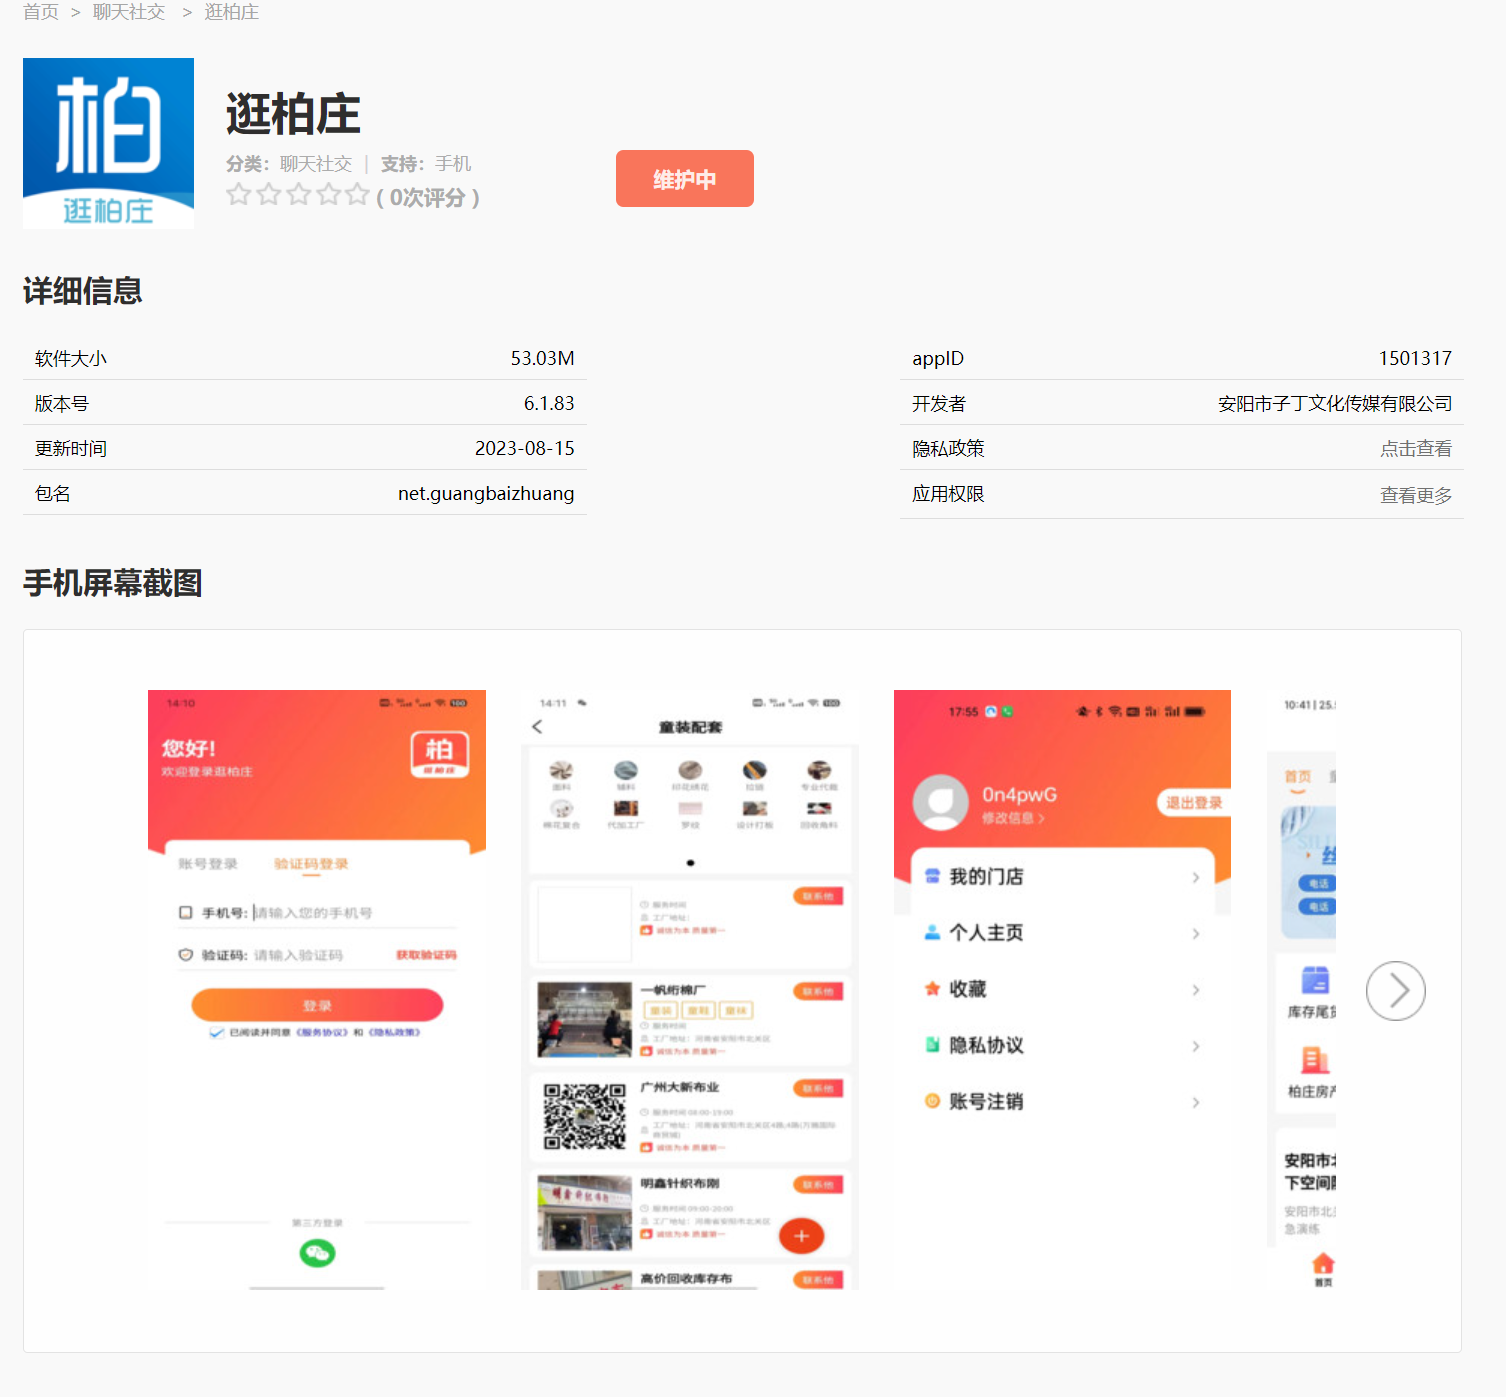Click the 一帆绗棉厂 listing thumbnail
The image size is (1506, 1397).
584,1020
